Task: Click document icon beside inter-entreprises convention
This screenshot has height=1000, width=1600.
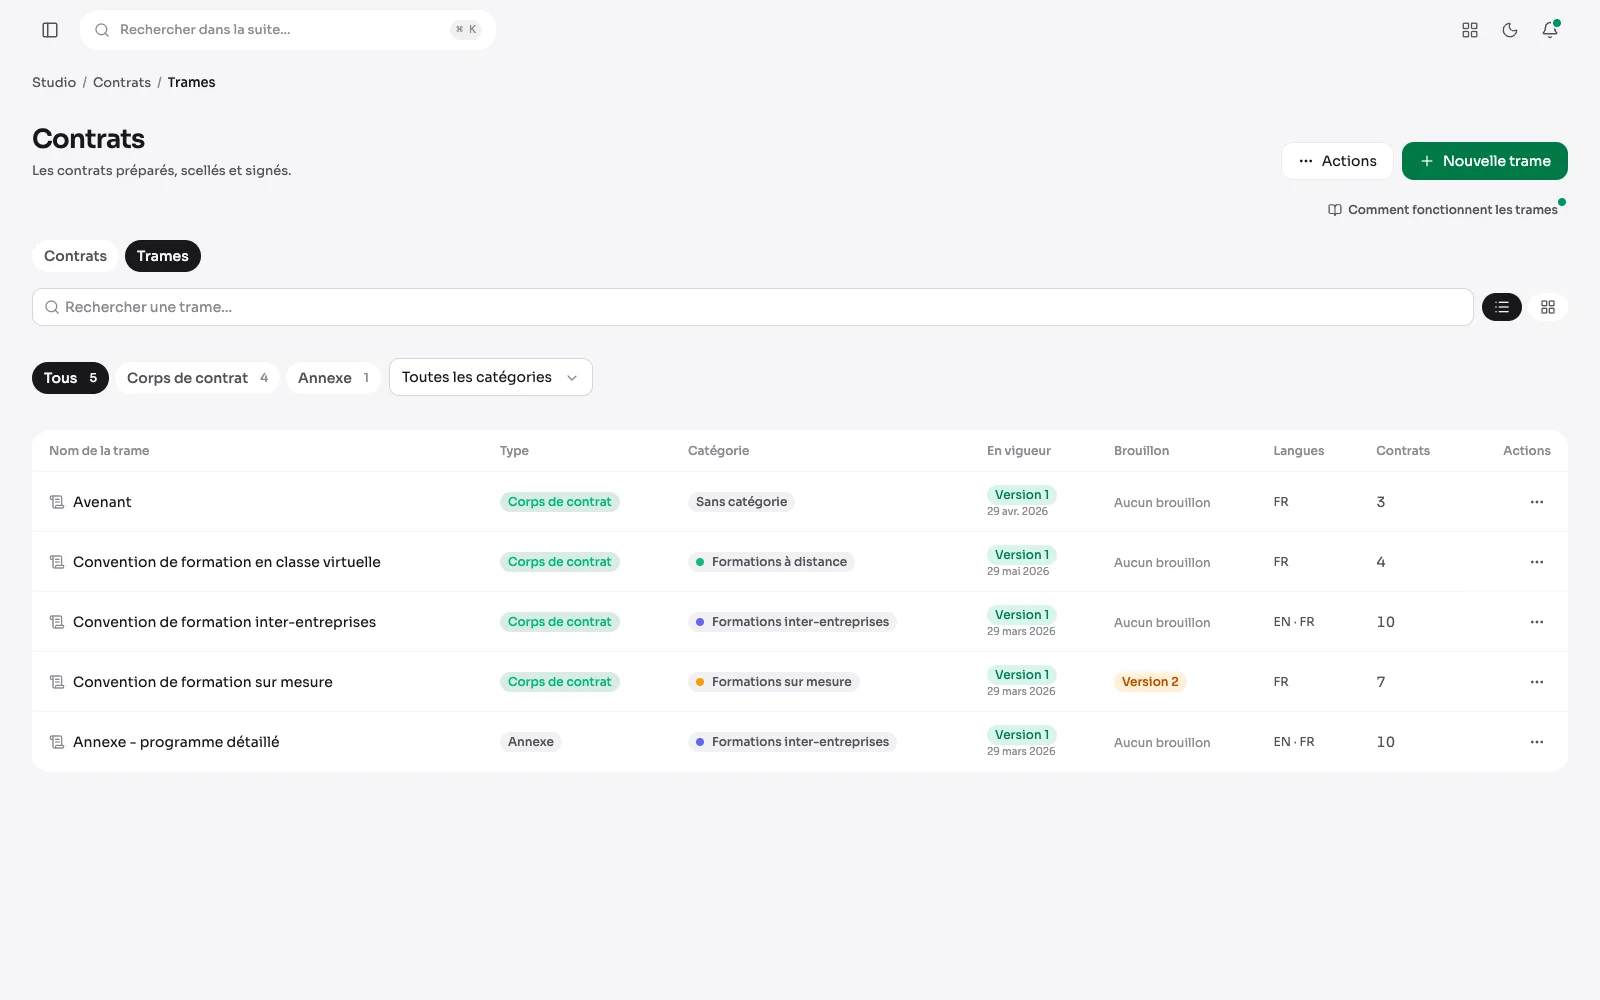Action: tap(57, 622)
